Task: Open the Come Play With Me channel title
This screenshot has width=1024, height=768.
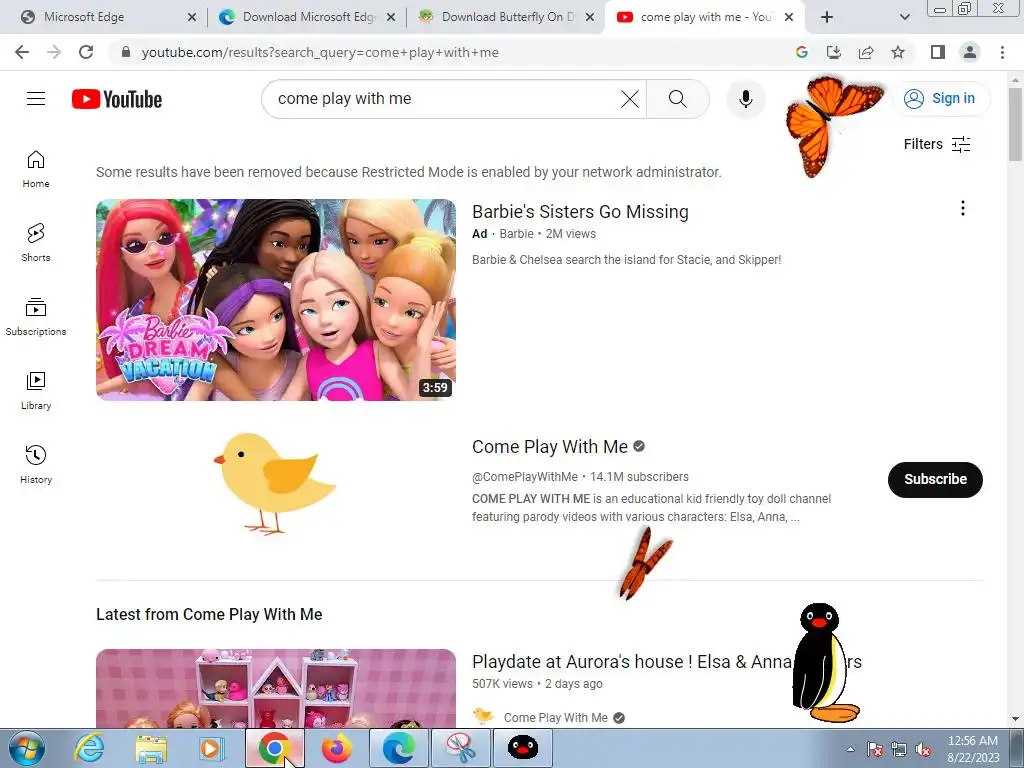Action: 550,447
